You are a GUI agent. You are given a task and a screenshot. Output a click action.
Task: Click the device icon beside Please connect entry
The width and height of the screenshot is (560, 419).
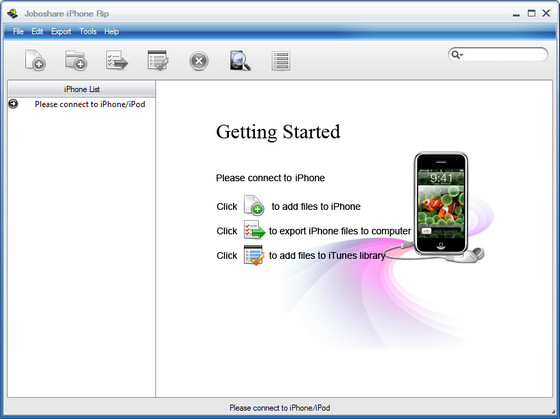13,104
